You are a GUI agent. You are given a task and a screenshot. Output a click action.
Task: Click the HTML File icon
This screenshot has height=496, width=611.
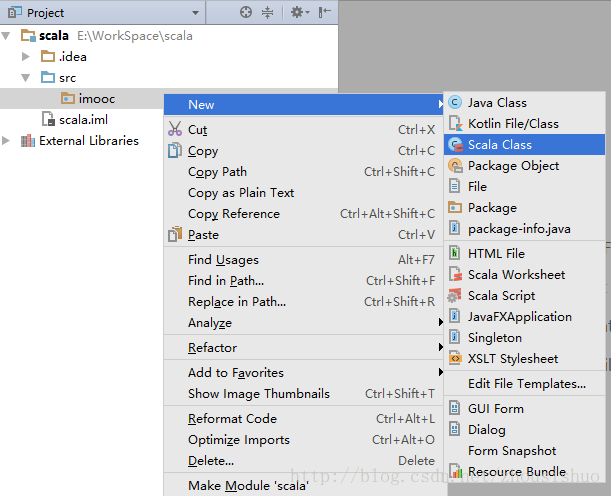[x=454, y=252]
